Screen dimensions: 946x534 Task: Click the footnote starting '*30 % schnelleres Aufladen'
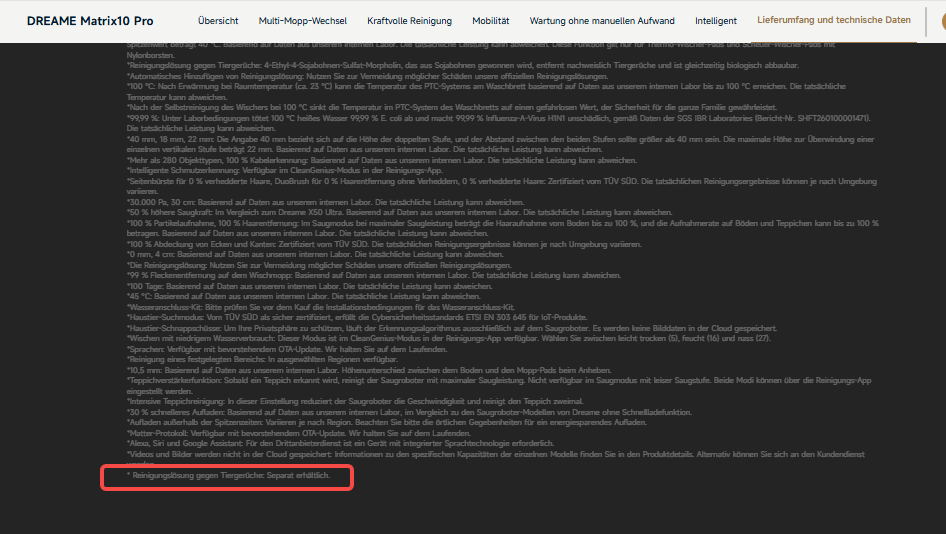click(x=409, y=412)
